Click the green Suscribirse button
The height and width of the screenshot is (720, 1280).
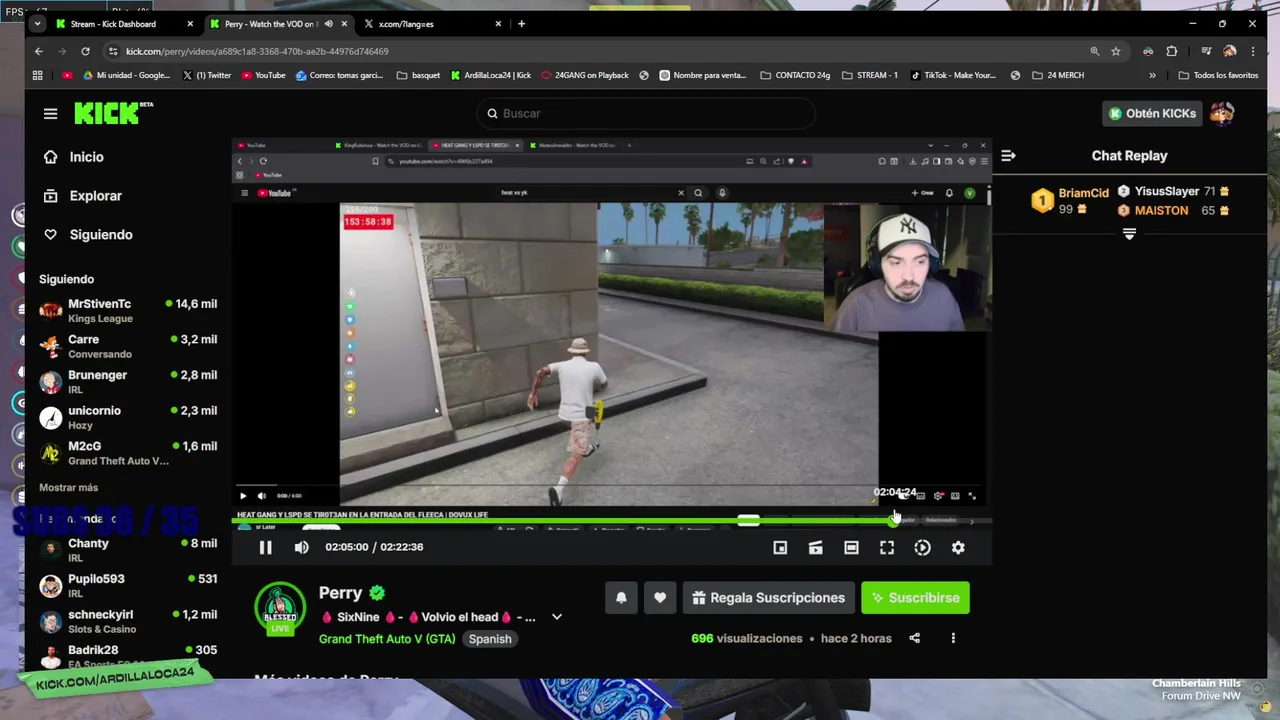[x=915, y=598]
